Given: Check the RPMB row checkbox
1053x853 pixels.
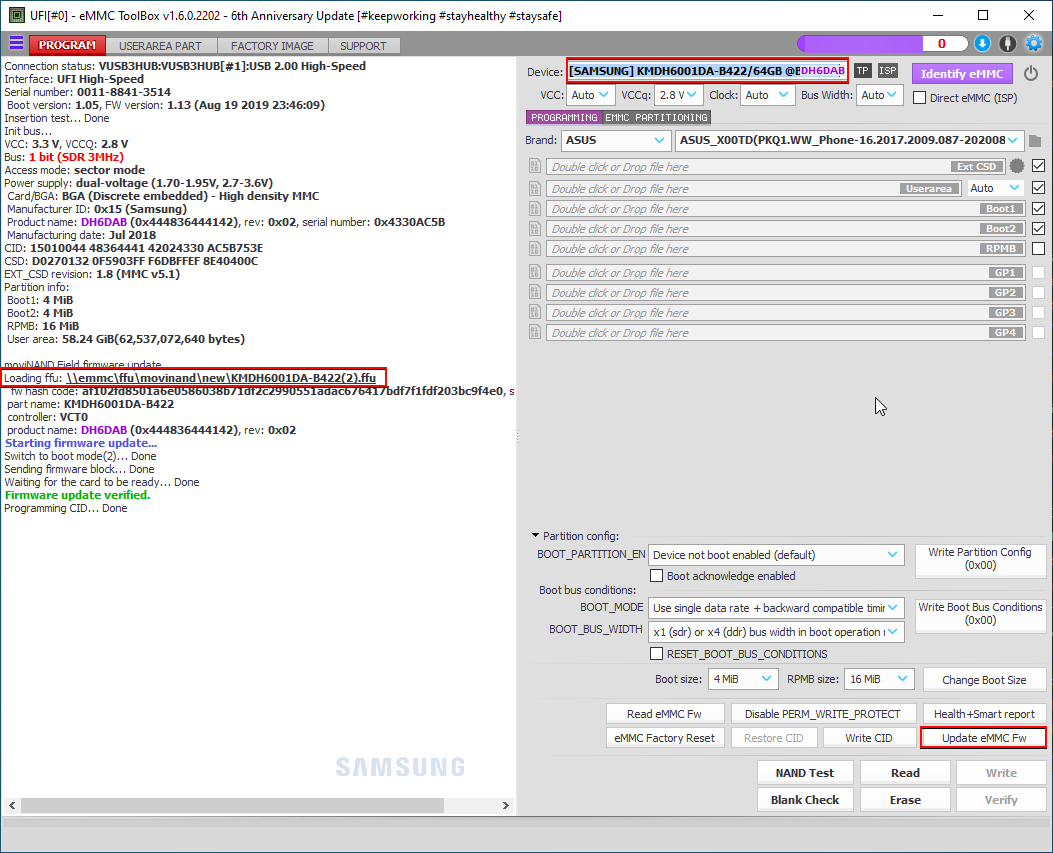Looking at the screenshot, I should pyautogui.click(x=1038, y=249).
